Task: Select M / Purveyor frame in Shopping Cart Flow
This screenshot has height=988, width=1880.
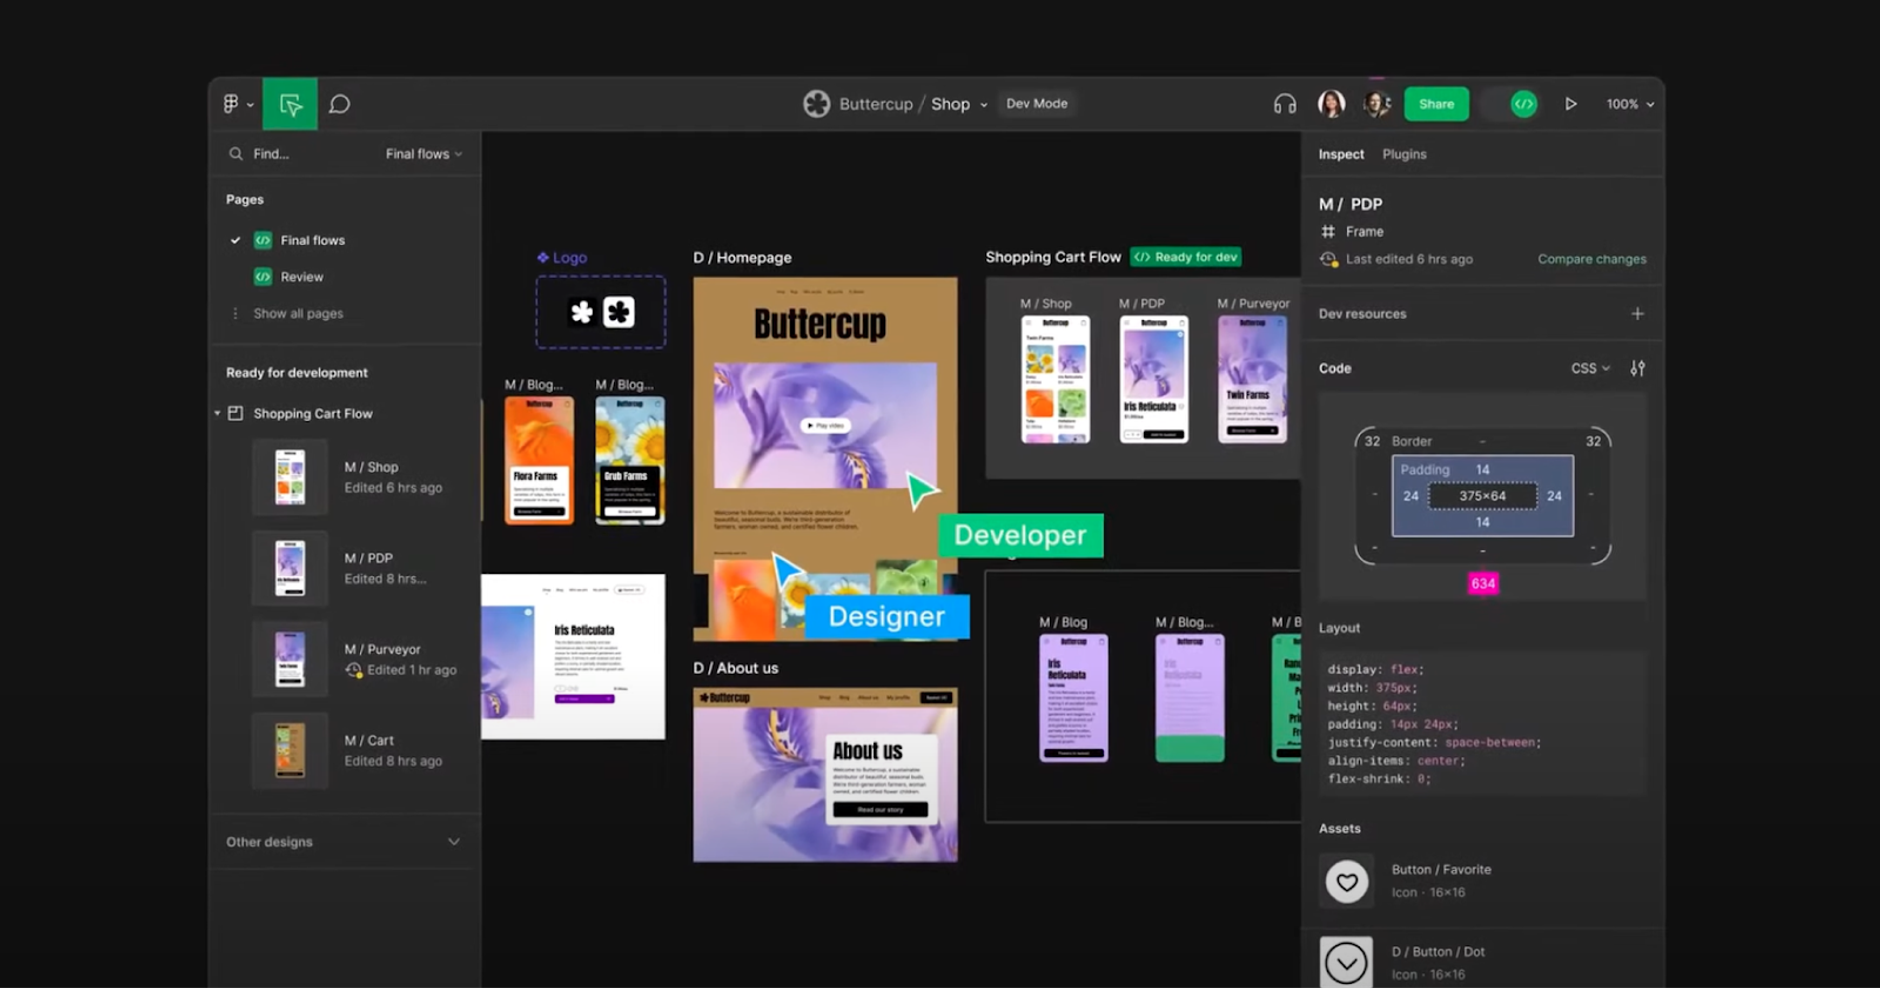Action: [x=1252, y=379]
